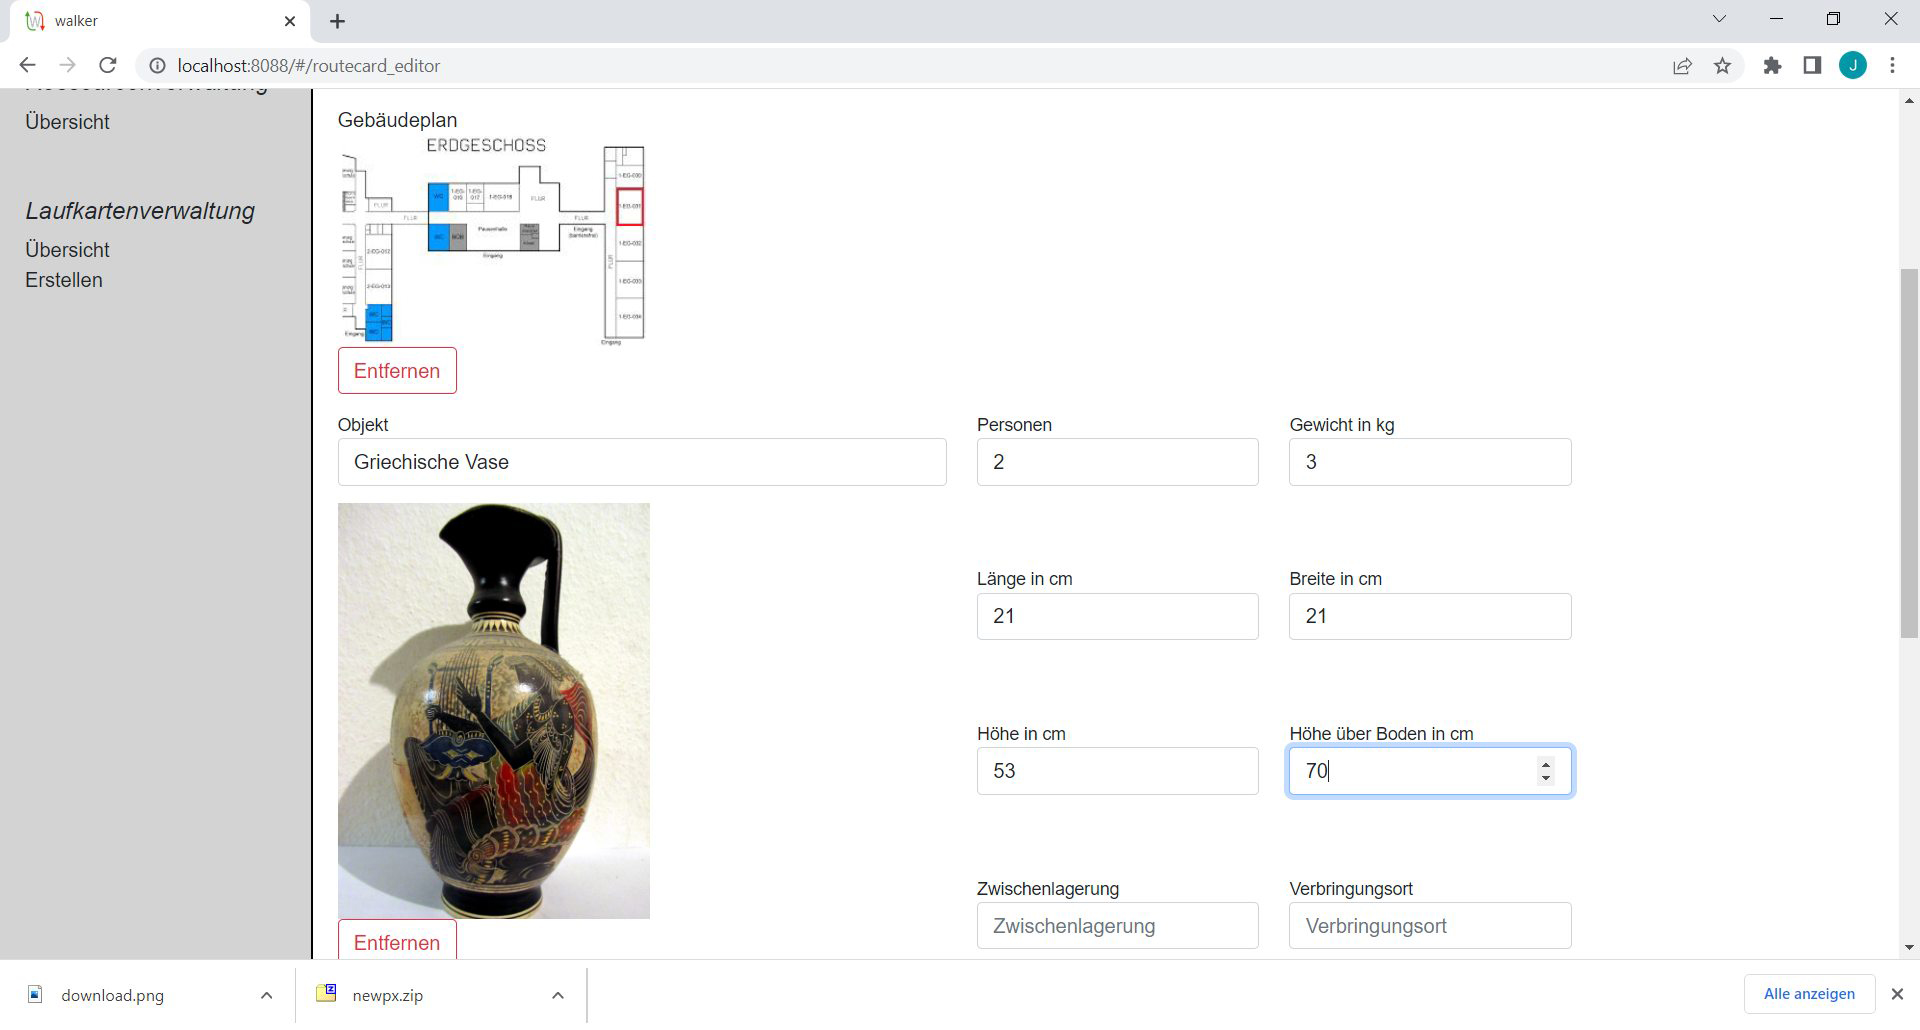Screen dimensions: 1920x1030
Task: Click the Zwischenlagerung input field
Action: [x=1117, y=926]
